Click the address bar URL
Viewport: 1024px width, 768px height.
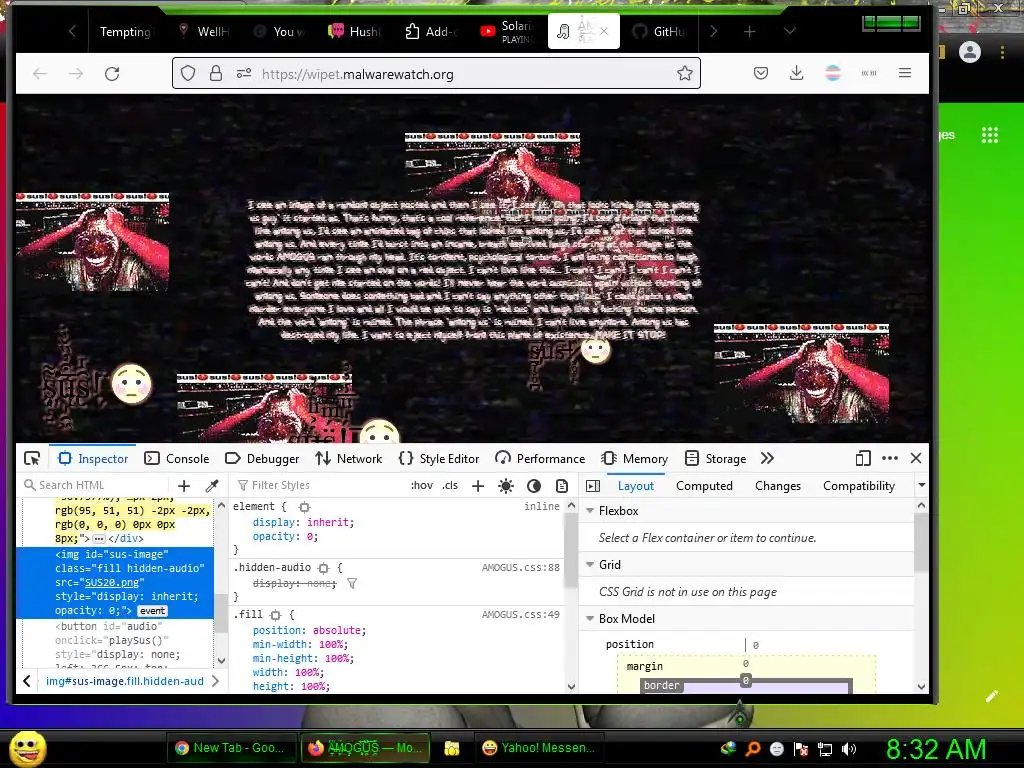point(357,74)
